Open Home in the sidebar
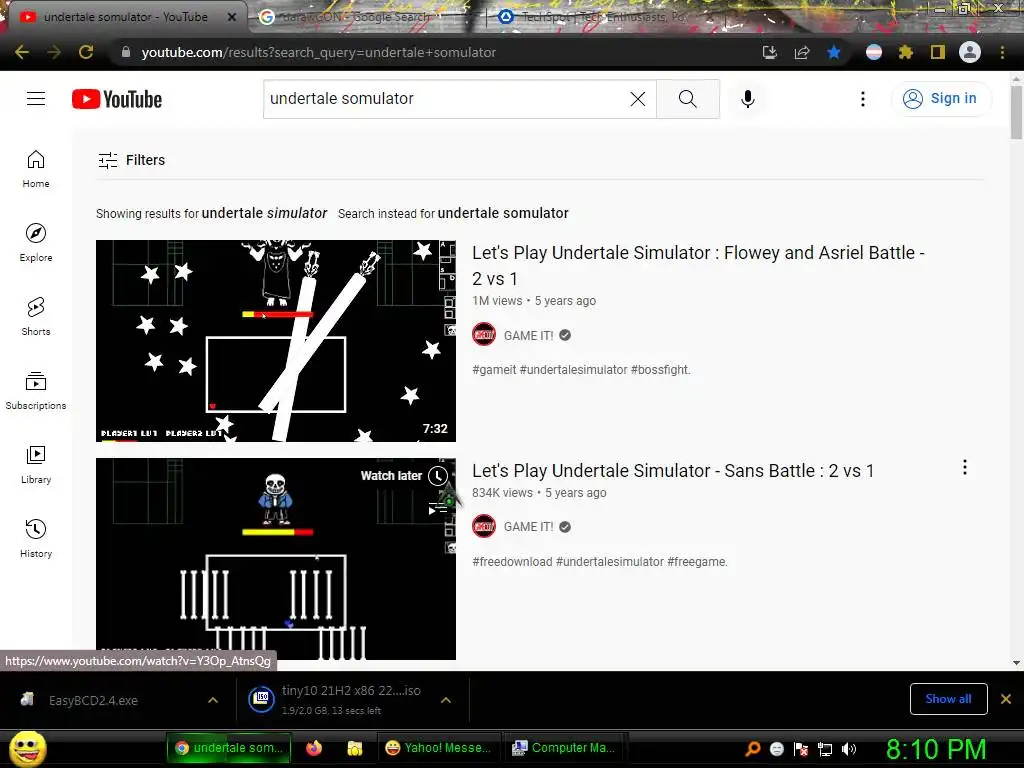The image size is (1024, 768). (x=36, y=168)
